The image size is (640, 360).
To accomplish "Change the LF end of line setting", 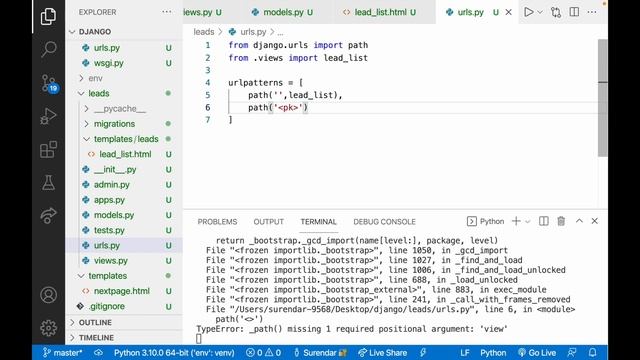I will pyautogui.click(x=464, y=353).
